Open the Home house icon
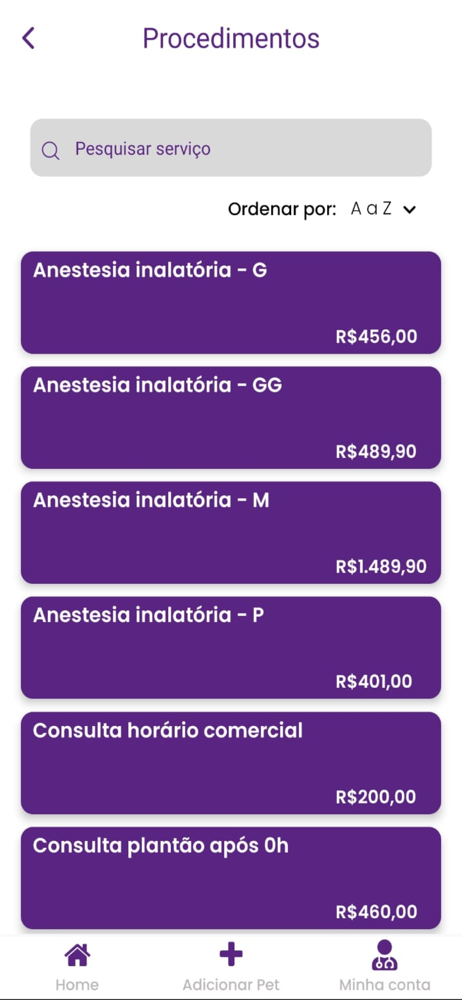This screenshot has height=1000, width=462. (77, 955)
